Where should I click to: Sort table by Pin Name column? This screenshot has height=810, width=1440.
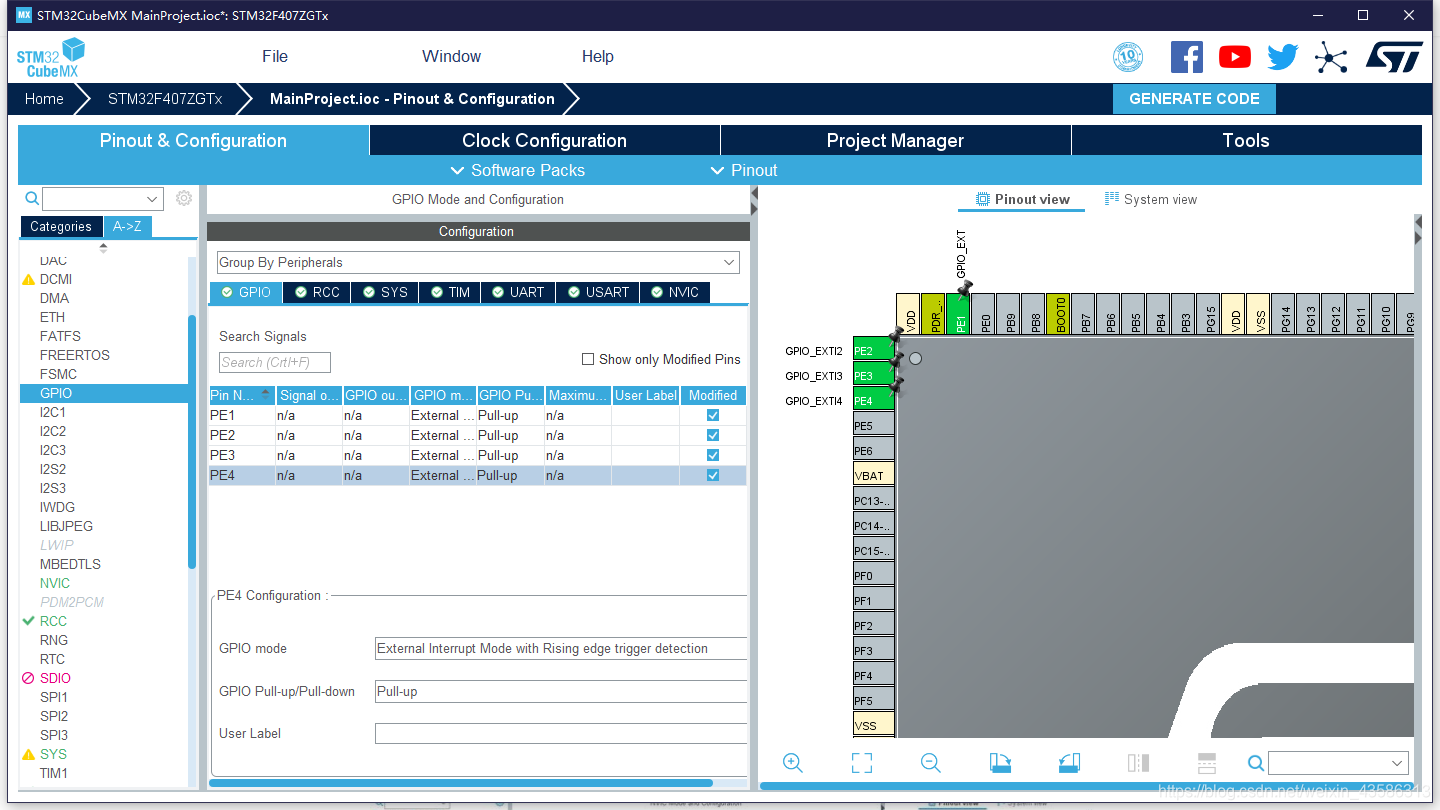click(x=241, y=395)
